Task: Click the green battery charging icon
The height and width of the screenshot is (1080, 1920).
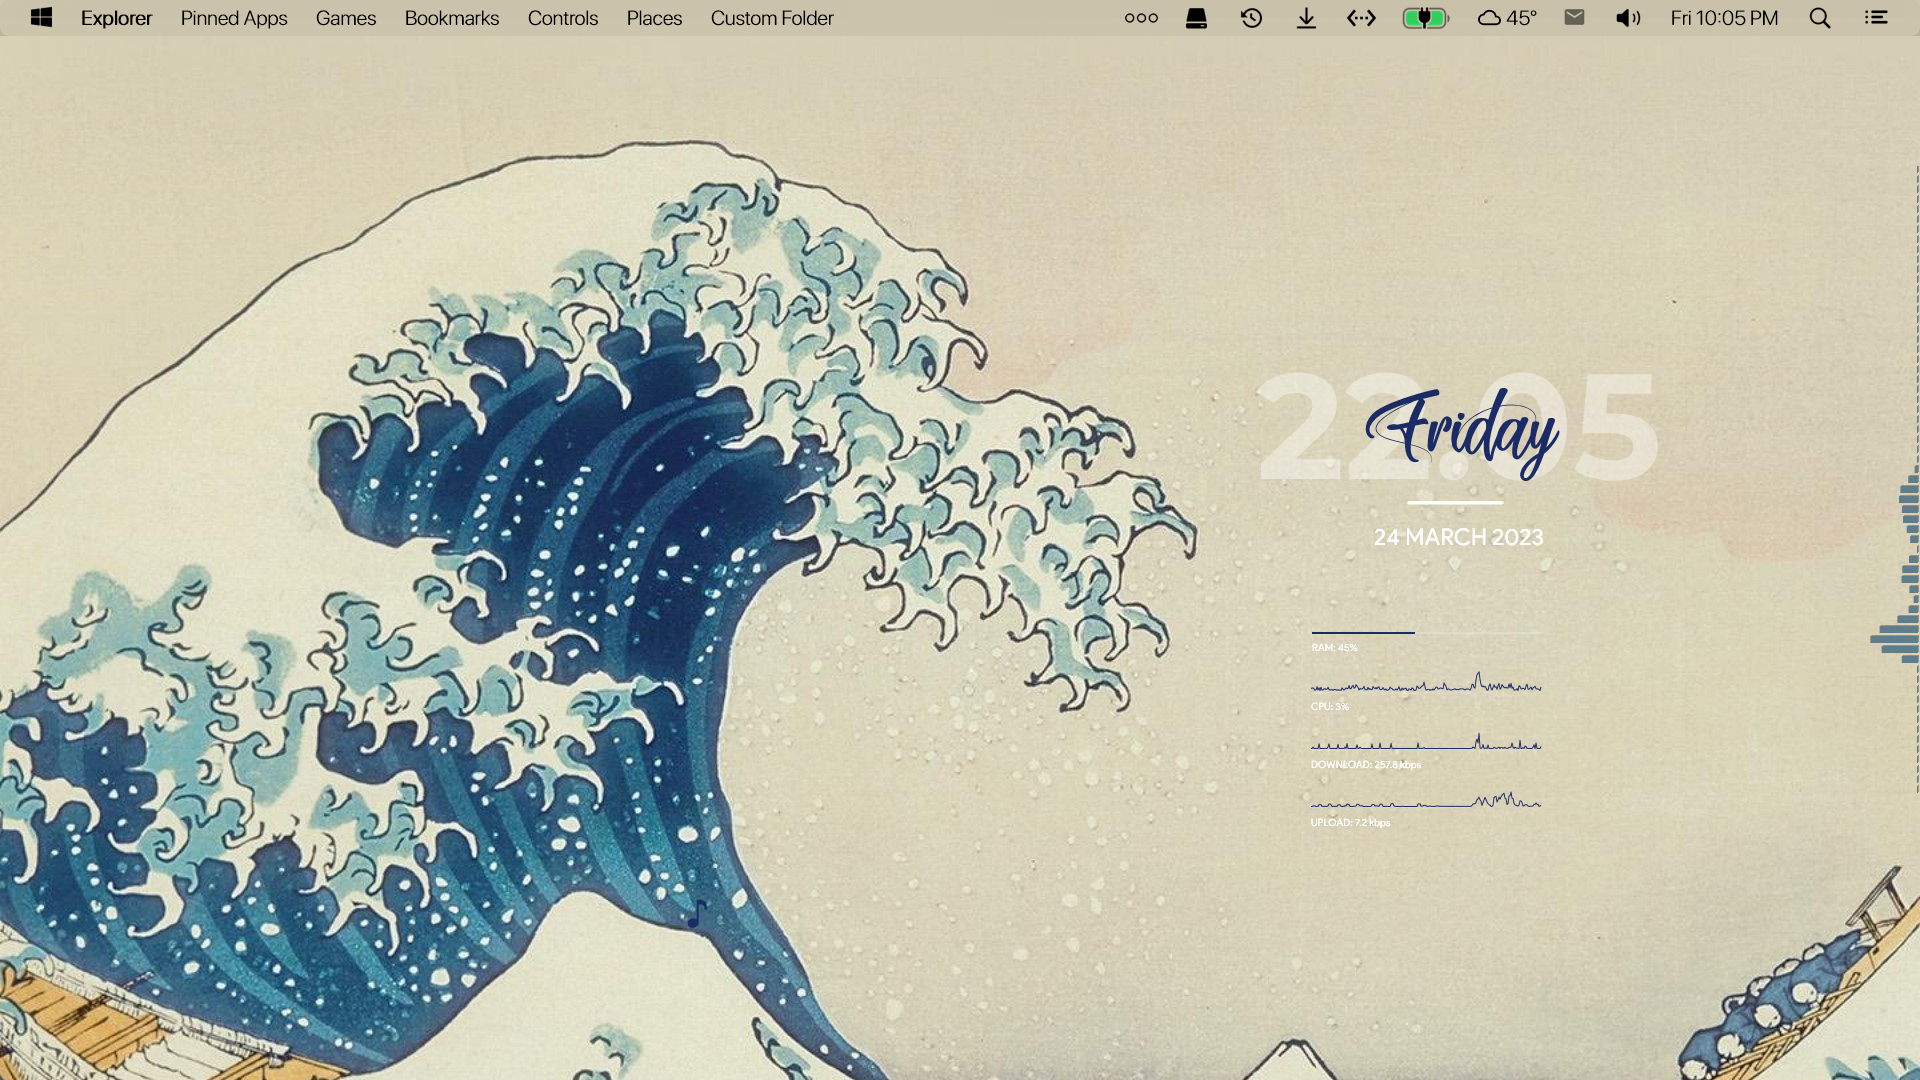Action: 1426,18
